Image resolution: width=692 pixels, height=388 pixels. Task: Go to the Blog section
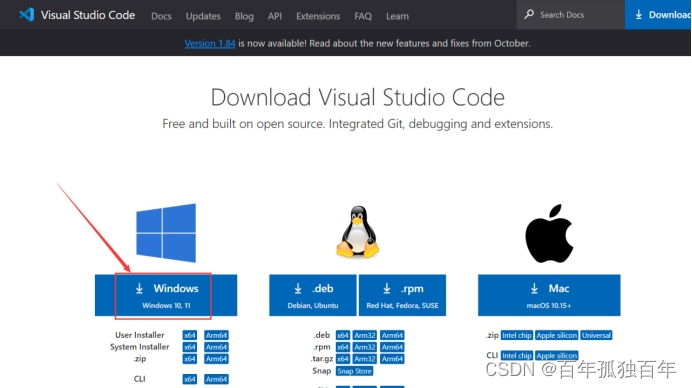point(244,16)
